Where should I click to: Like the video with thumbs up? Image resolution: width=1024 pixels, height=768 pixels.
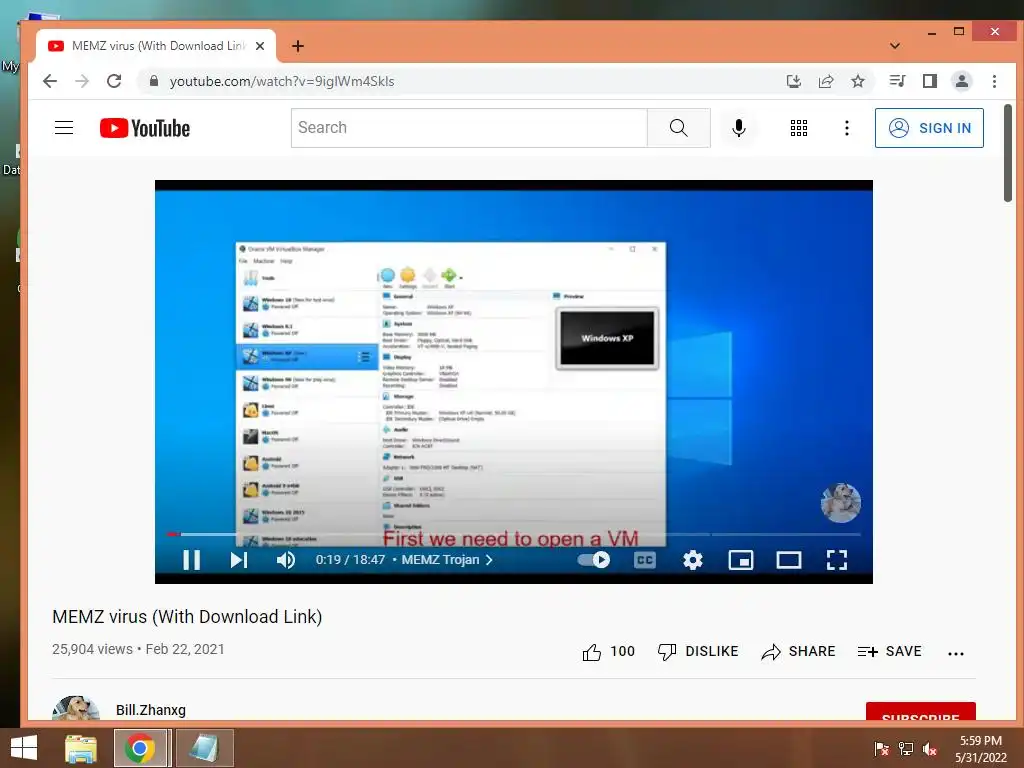click(x=608, y=651)
